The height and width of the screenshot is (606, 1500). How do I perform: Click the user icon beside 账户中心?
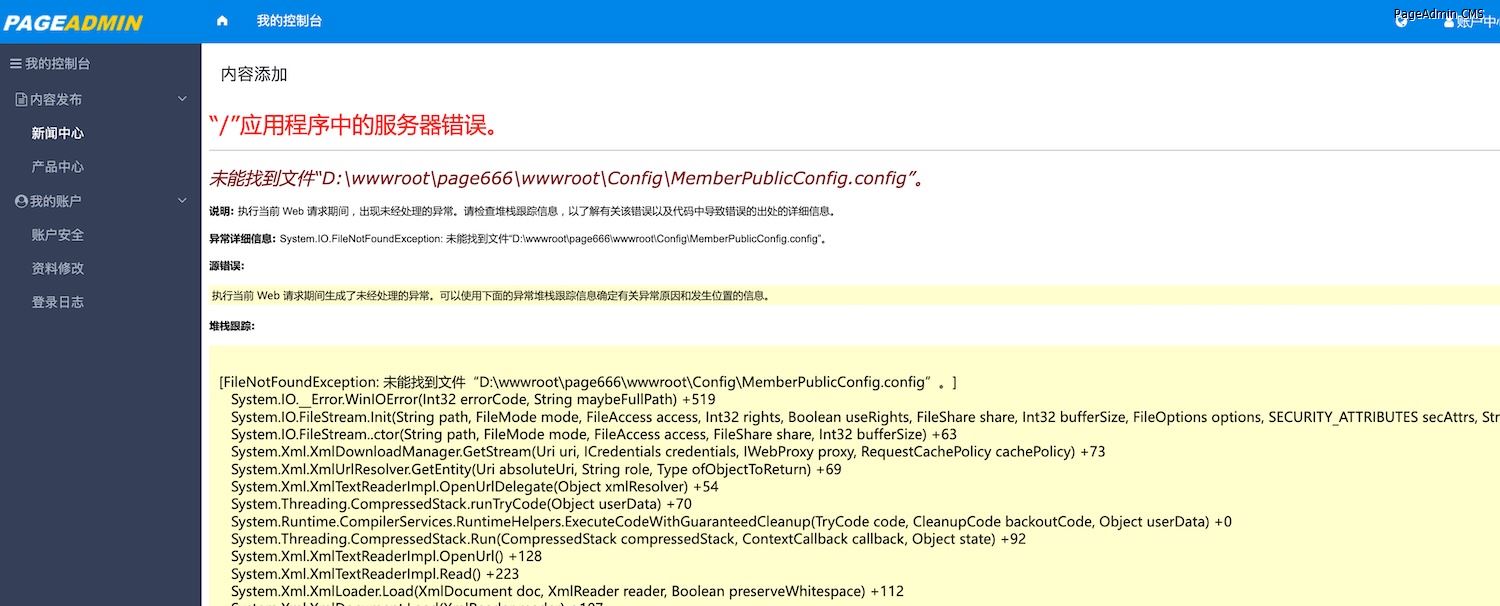1449,22
